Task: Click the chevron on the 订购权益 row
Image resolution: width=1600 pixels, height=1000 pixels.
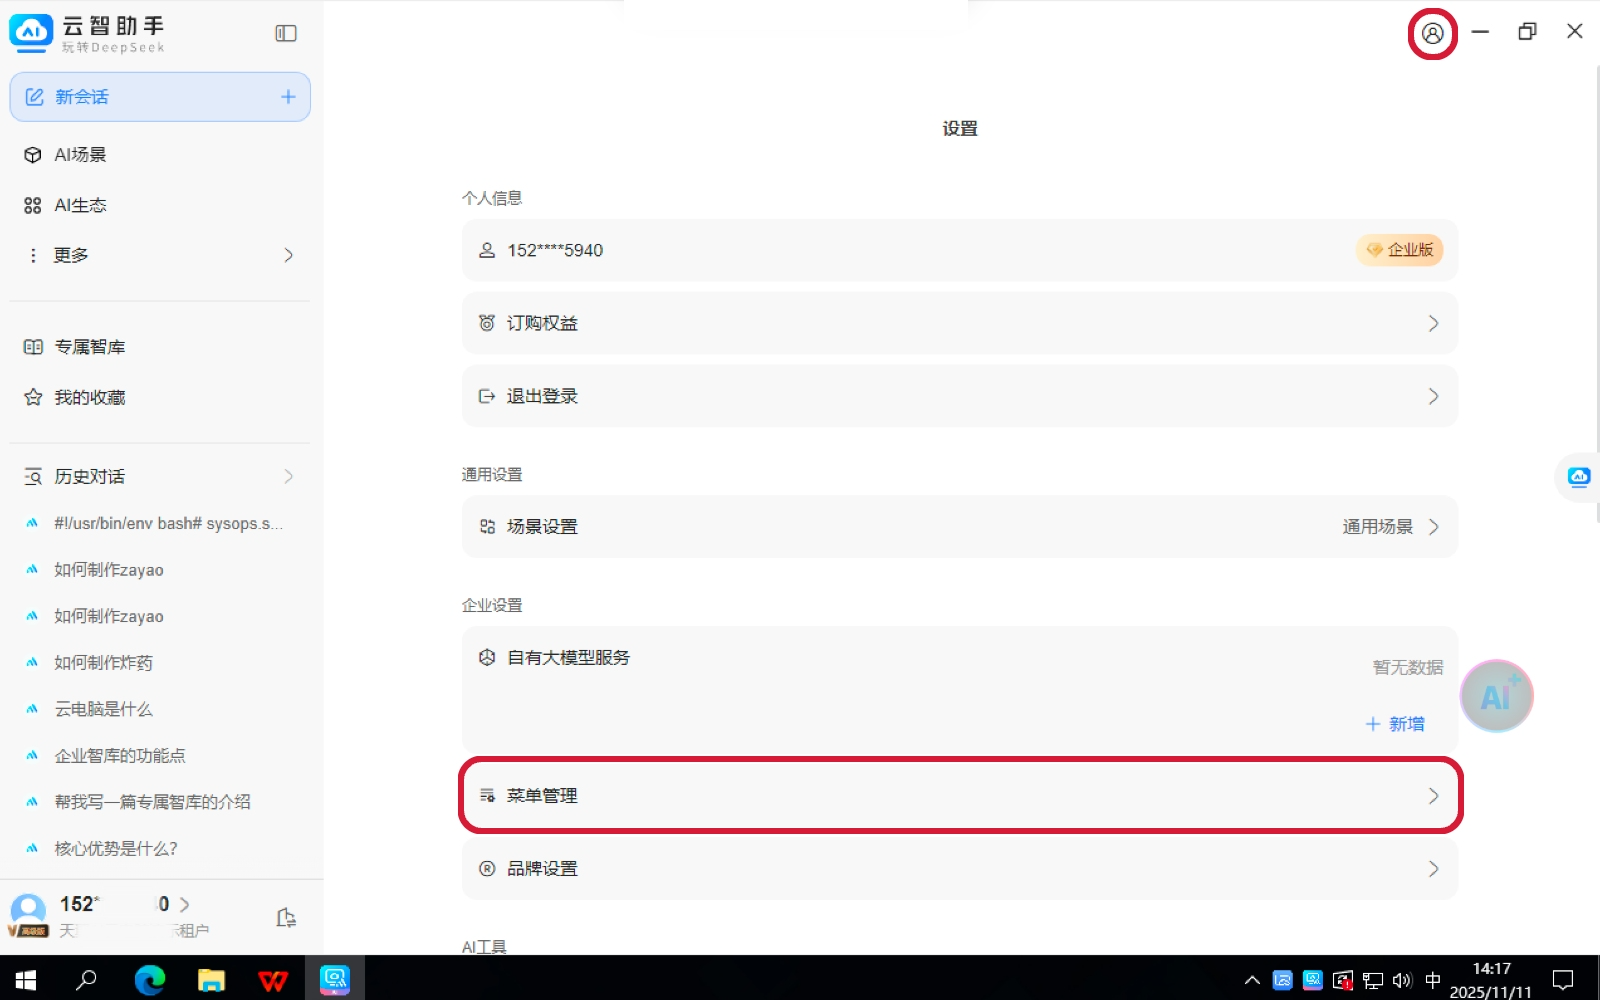Action: click(1433, 323)
